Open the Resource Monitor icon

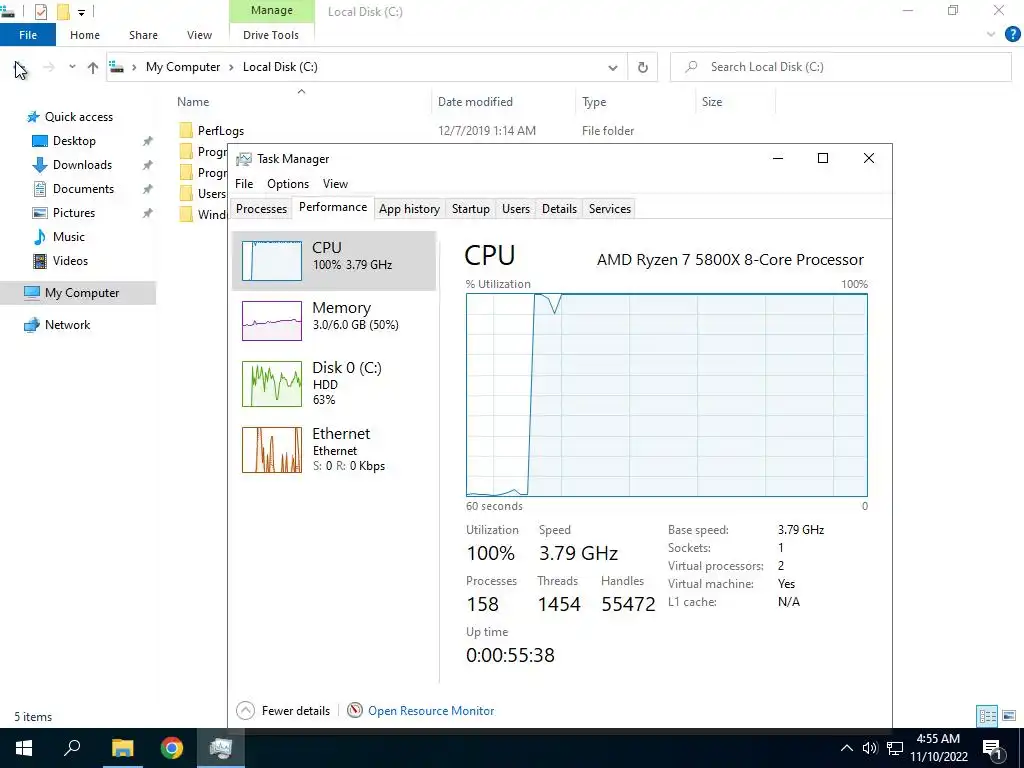(x=355, y=710)
